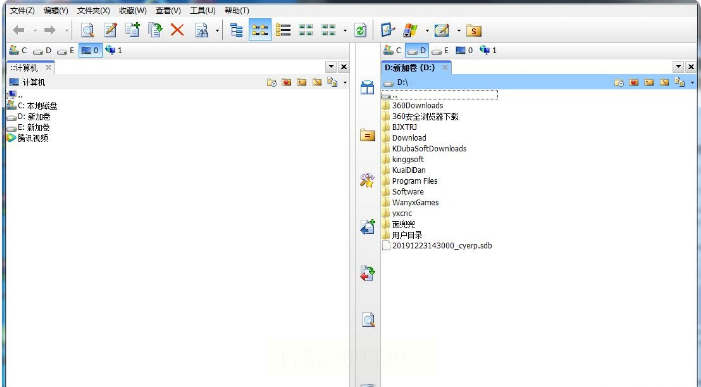Open right panel tab list dropdown

click(678, 67)
